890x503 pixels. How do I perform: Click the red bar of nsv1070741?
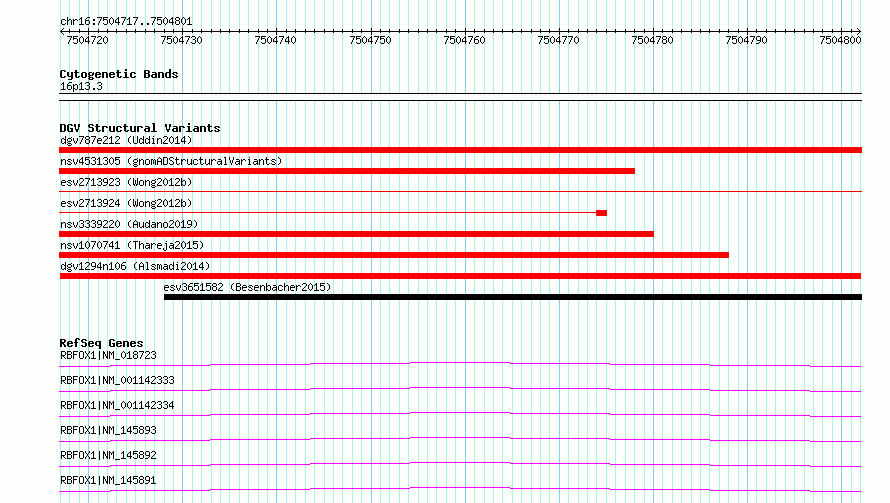coord(394,255)
